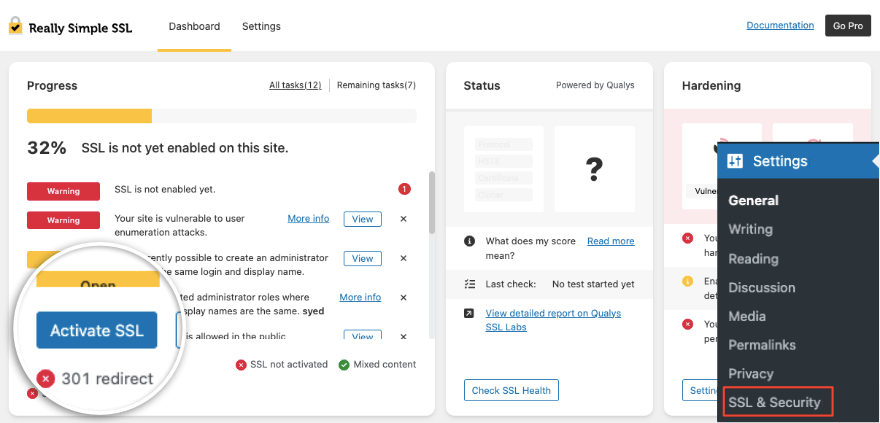Open SSL & Security settings page

click(x=774, y=402)
